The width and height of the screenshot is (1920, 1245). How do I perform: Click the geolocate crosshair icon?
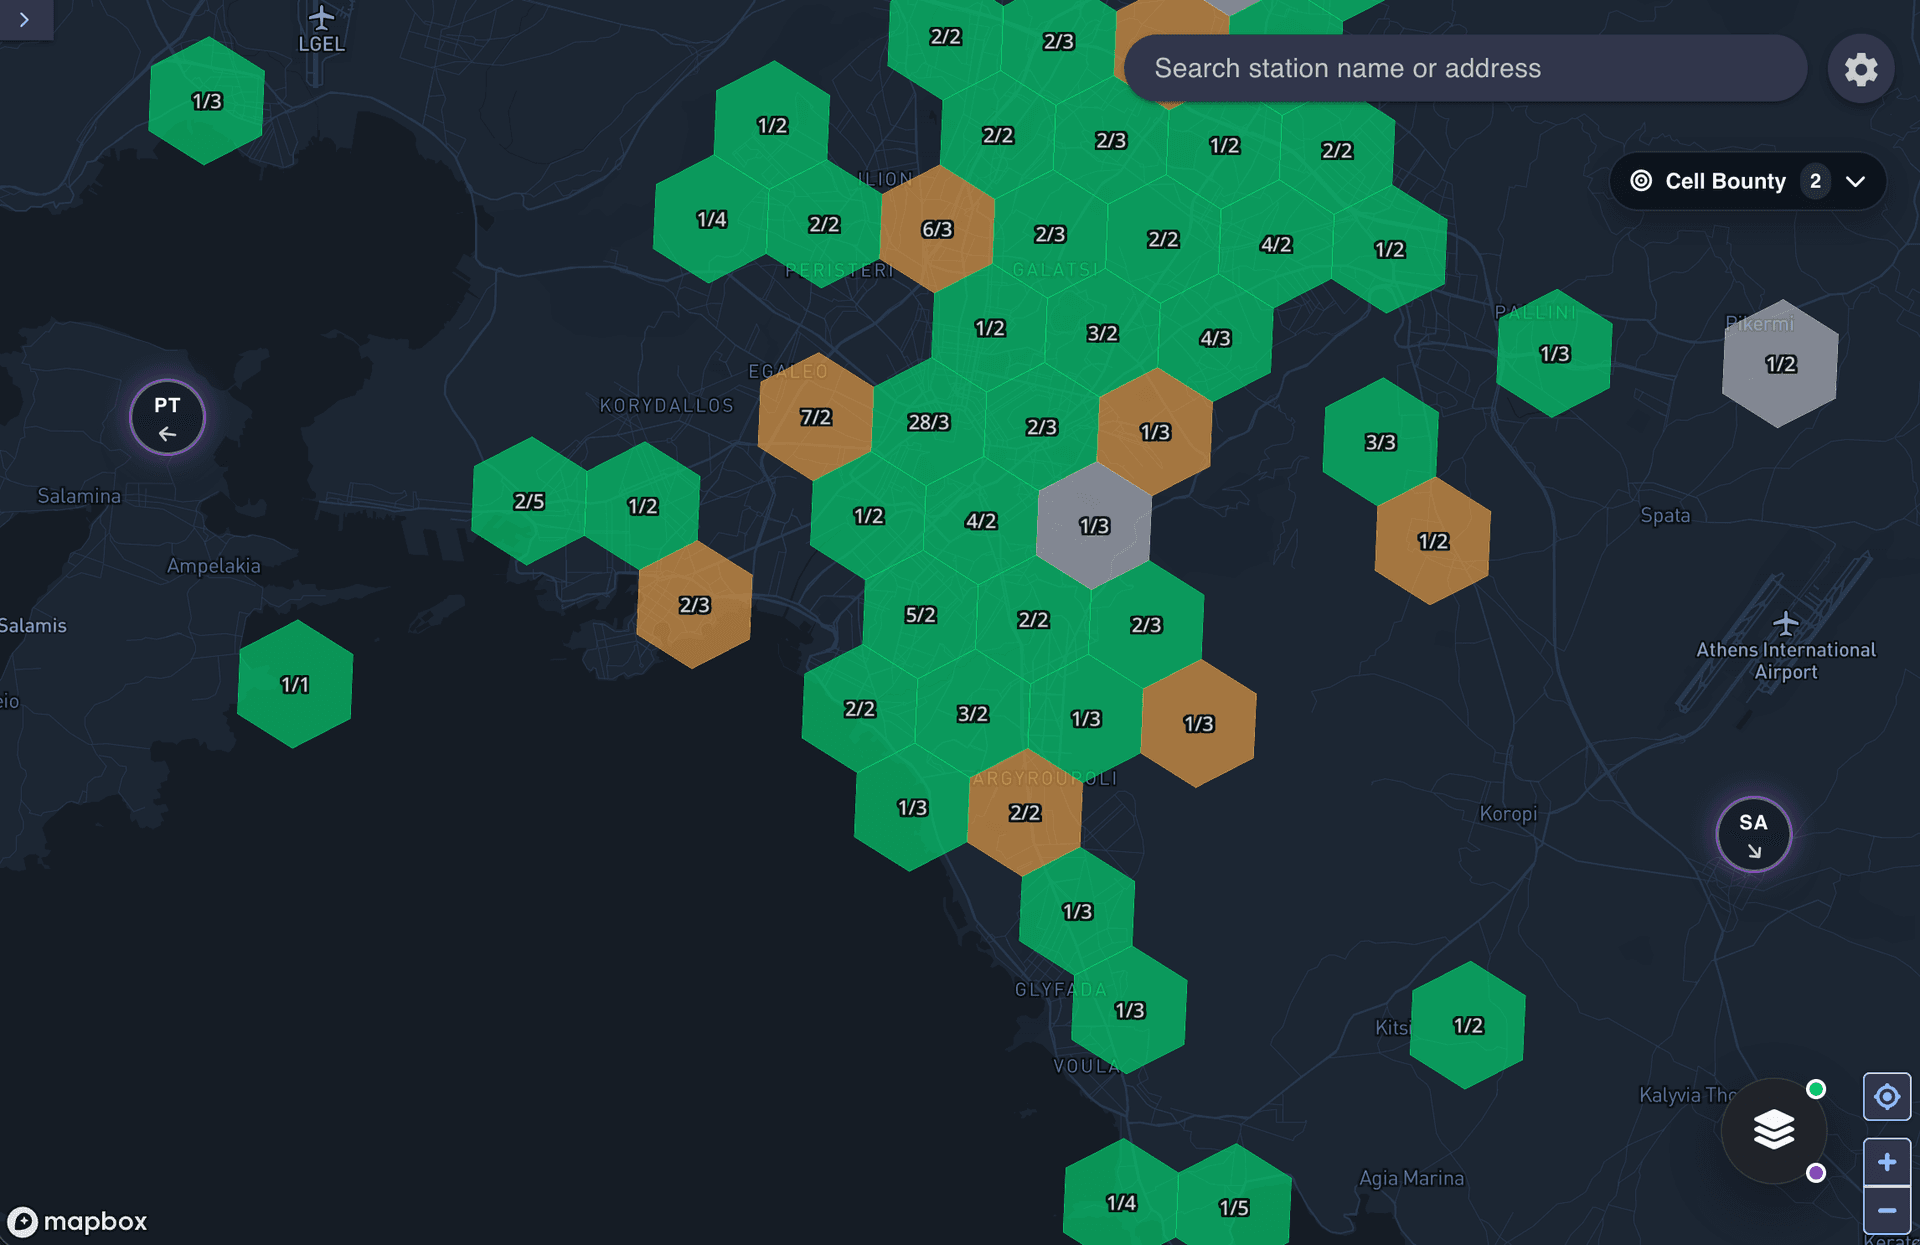pyautogui.click(x=1888, y=1096)
